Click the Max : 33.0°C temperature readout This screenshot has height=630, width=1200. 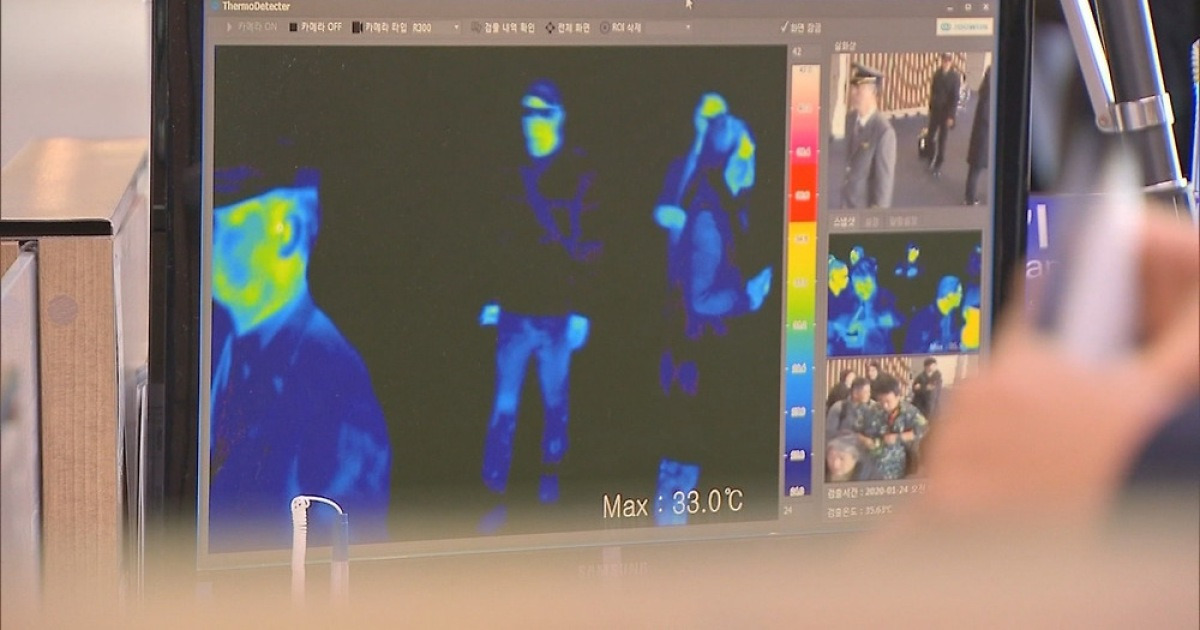pos(672,504)
